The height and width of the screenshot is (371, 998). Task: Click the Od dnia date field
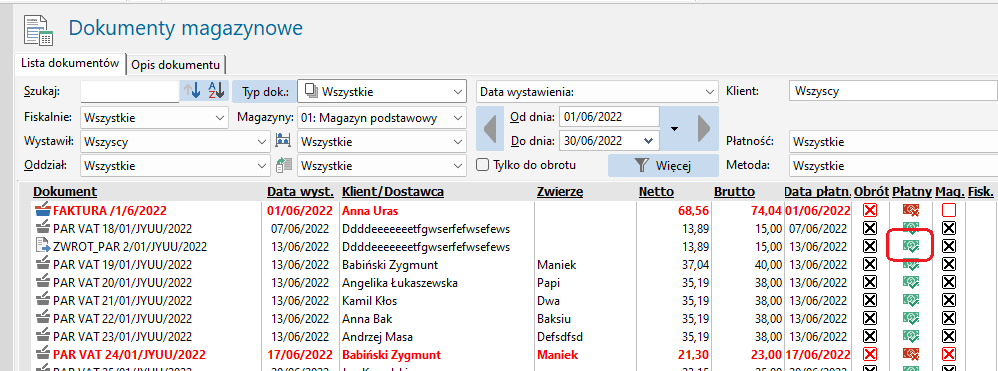coord(609,117)
